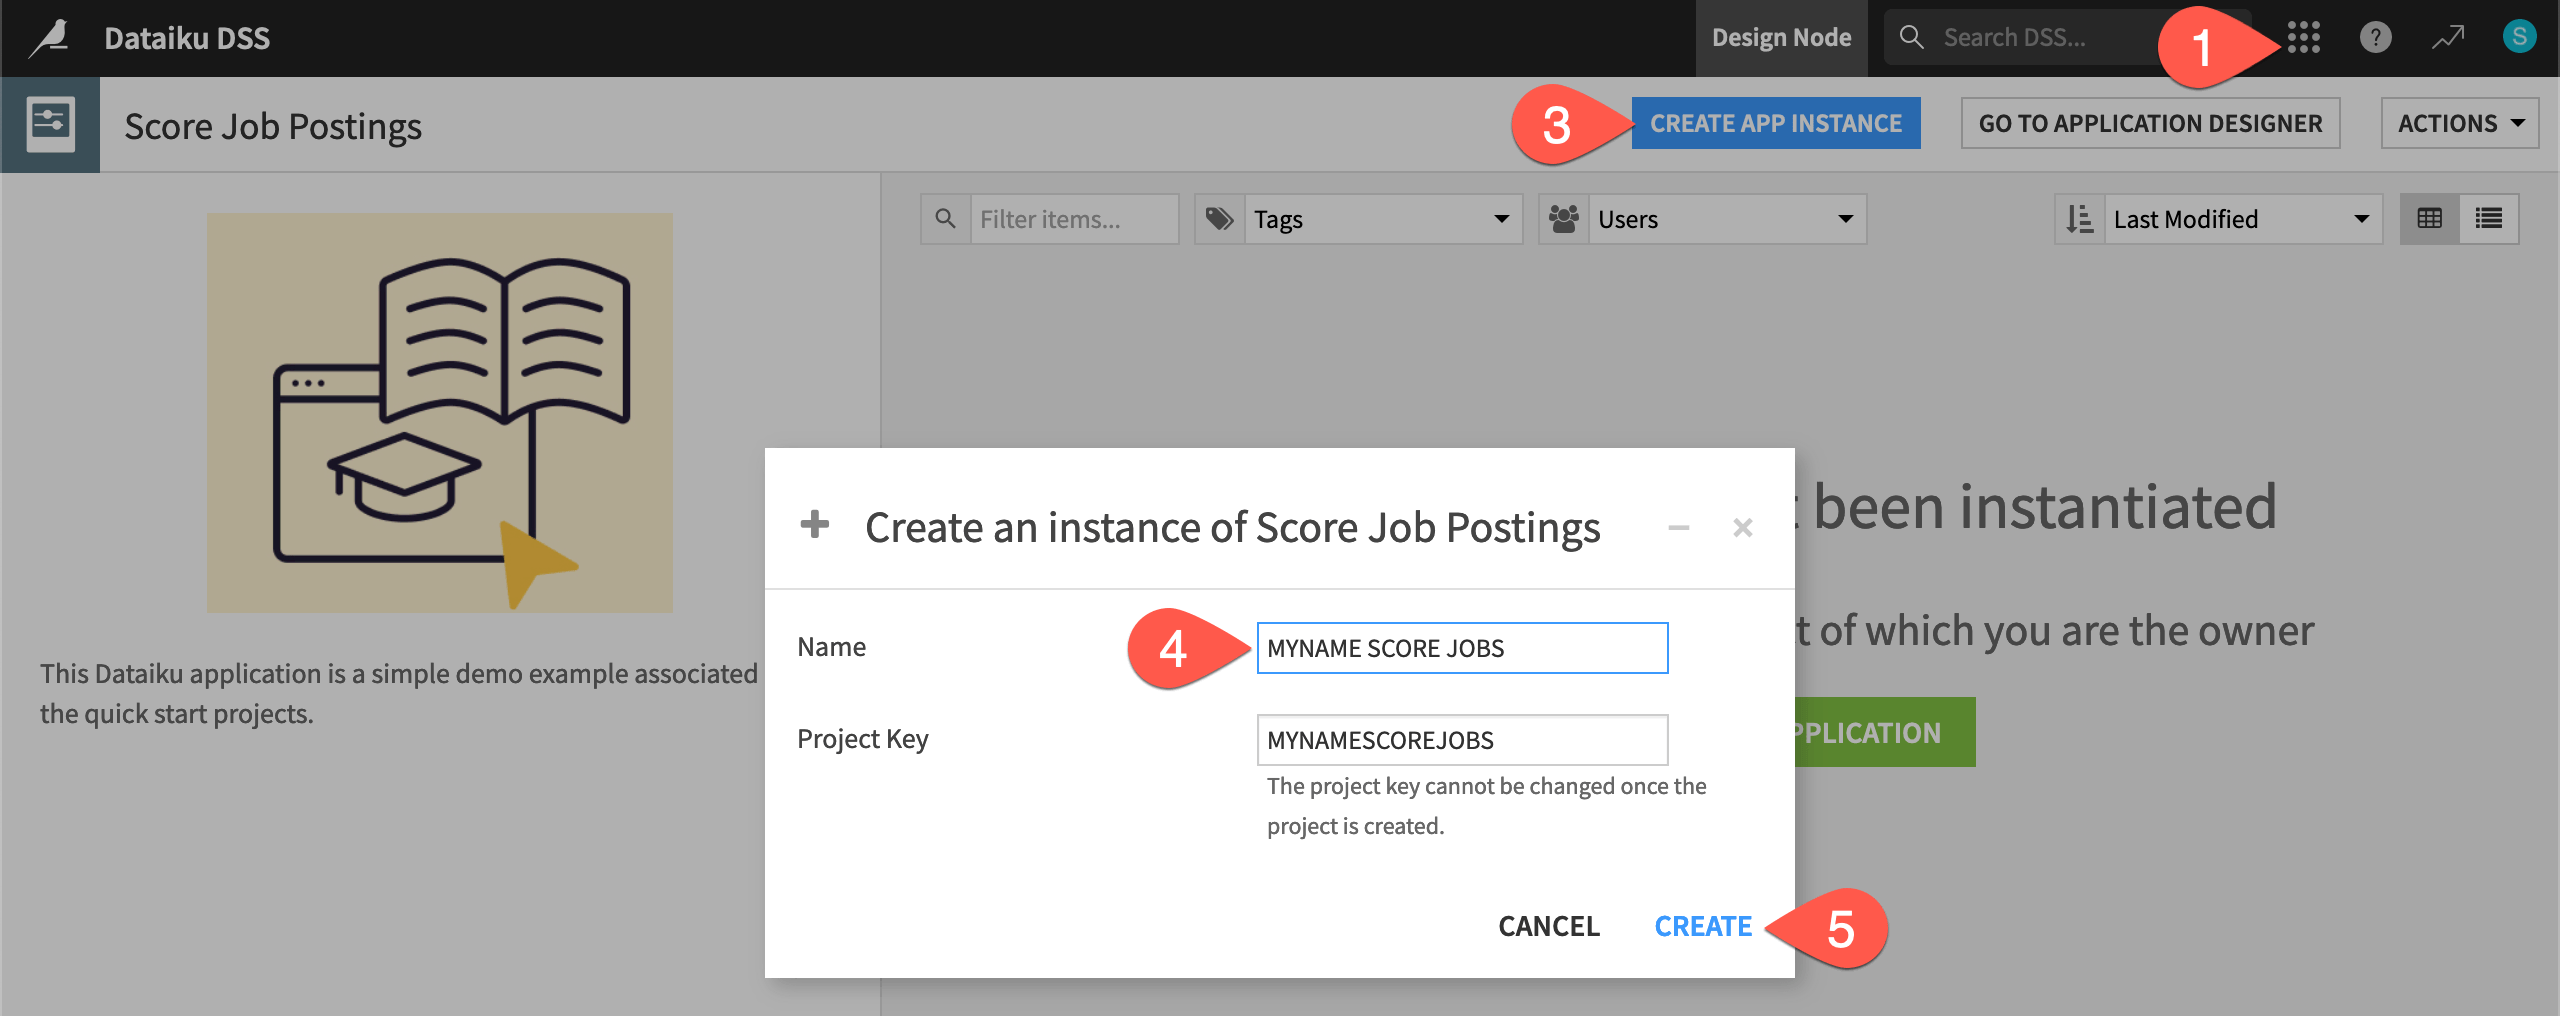2560x1016 pixels.
Task: Click the help question mark icon
Action: 2375,37
